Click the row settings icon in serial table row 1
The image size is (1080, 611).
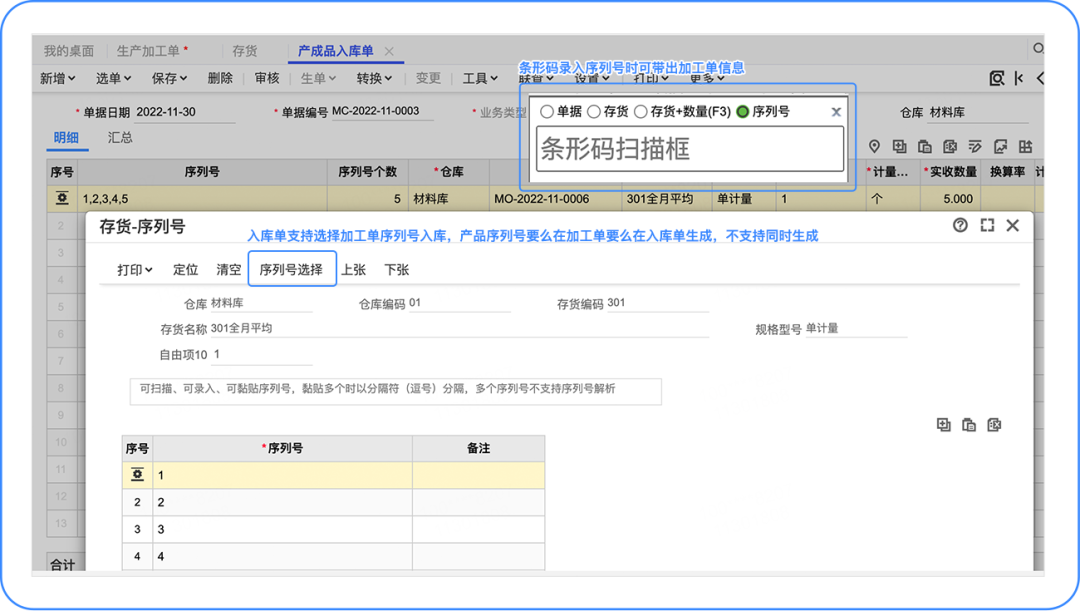138,475
